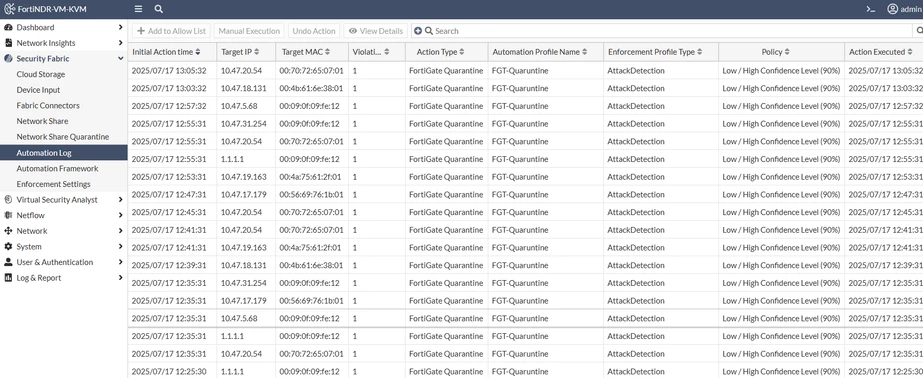Viewport: 923px width, 378px height.
Task: Click initial action time 2025/07/17 12:39:31
Action: [169, 265]
